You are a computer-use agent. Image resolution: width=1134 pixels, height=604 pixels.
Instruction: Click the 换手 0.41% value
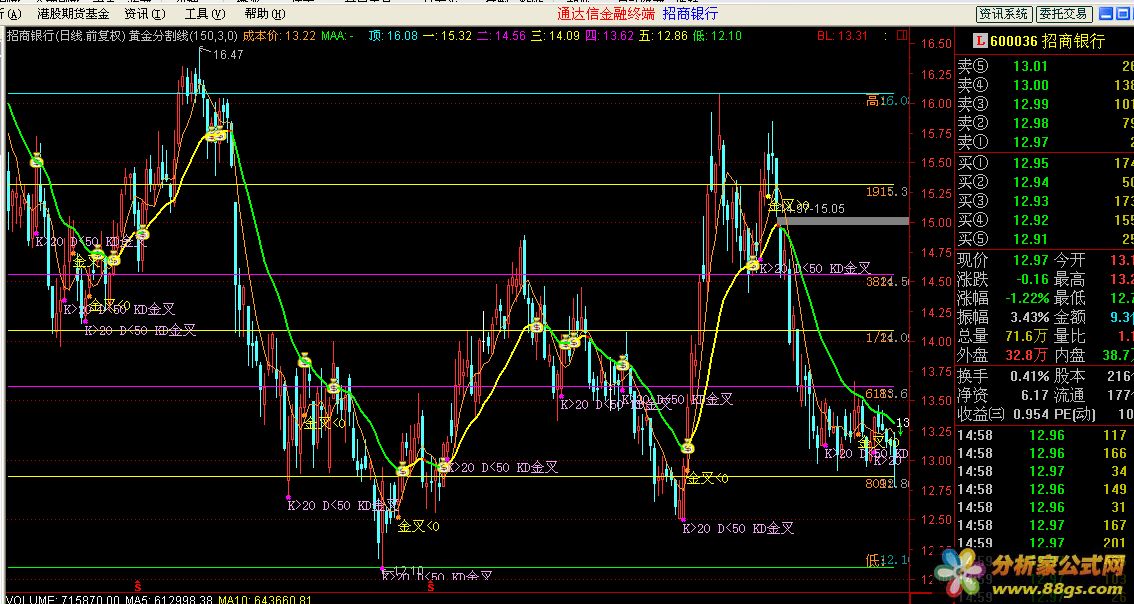tap(1028, 376)
